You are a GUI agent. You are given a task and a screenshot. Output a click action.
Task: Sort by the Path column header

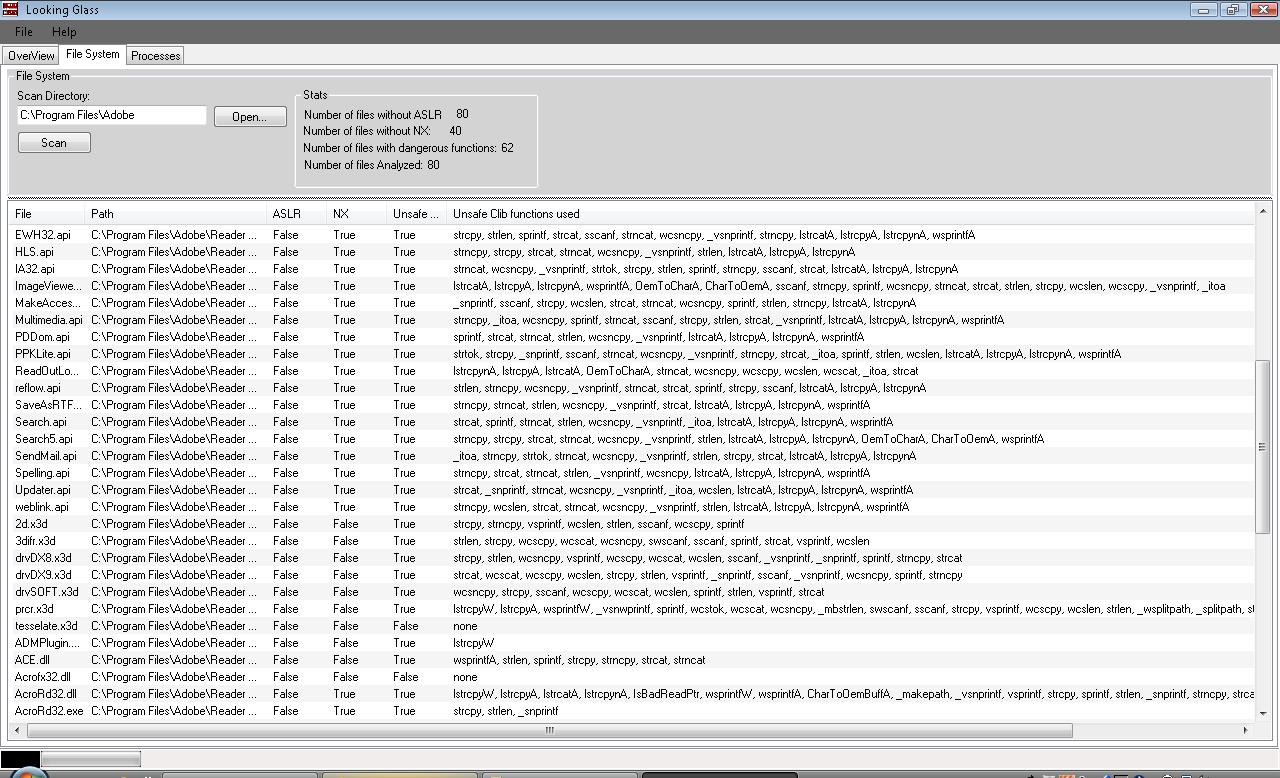click(x=177, y=214)
